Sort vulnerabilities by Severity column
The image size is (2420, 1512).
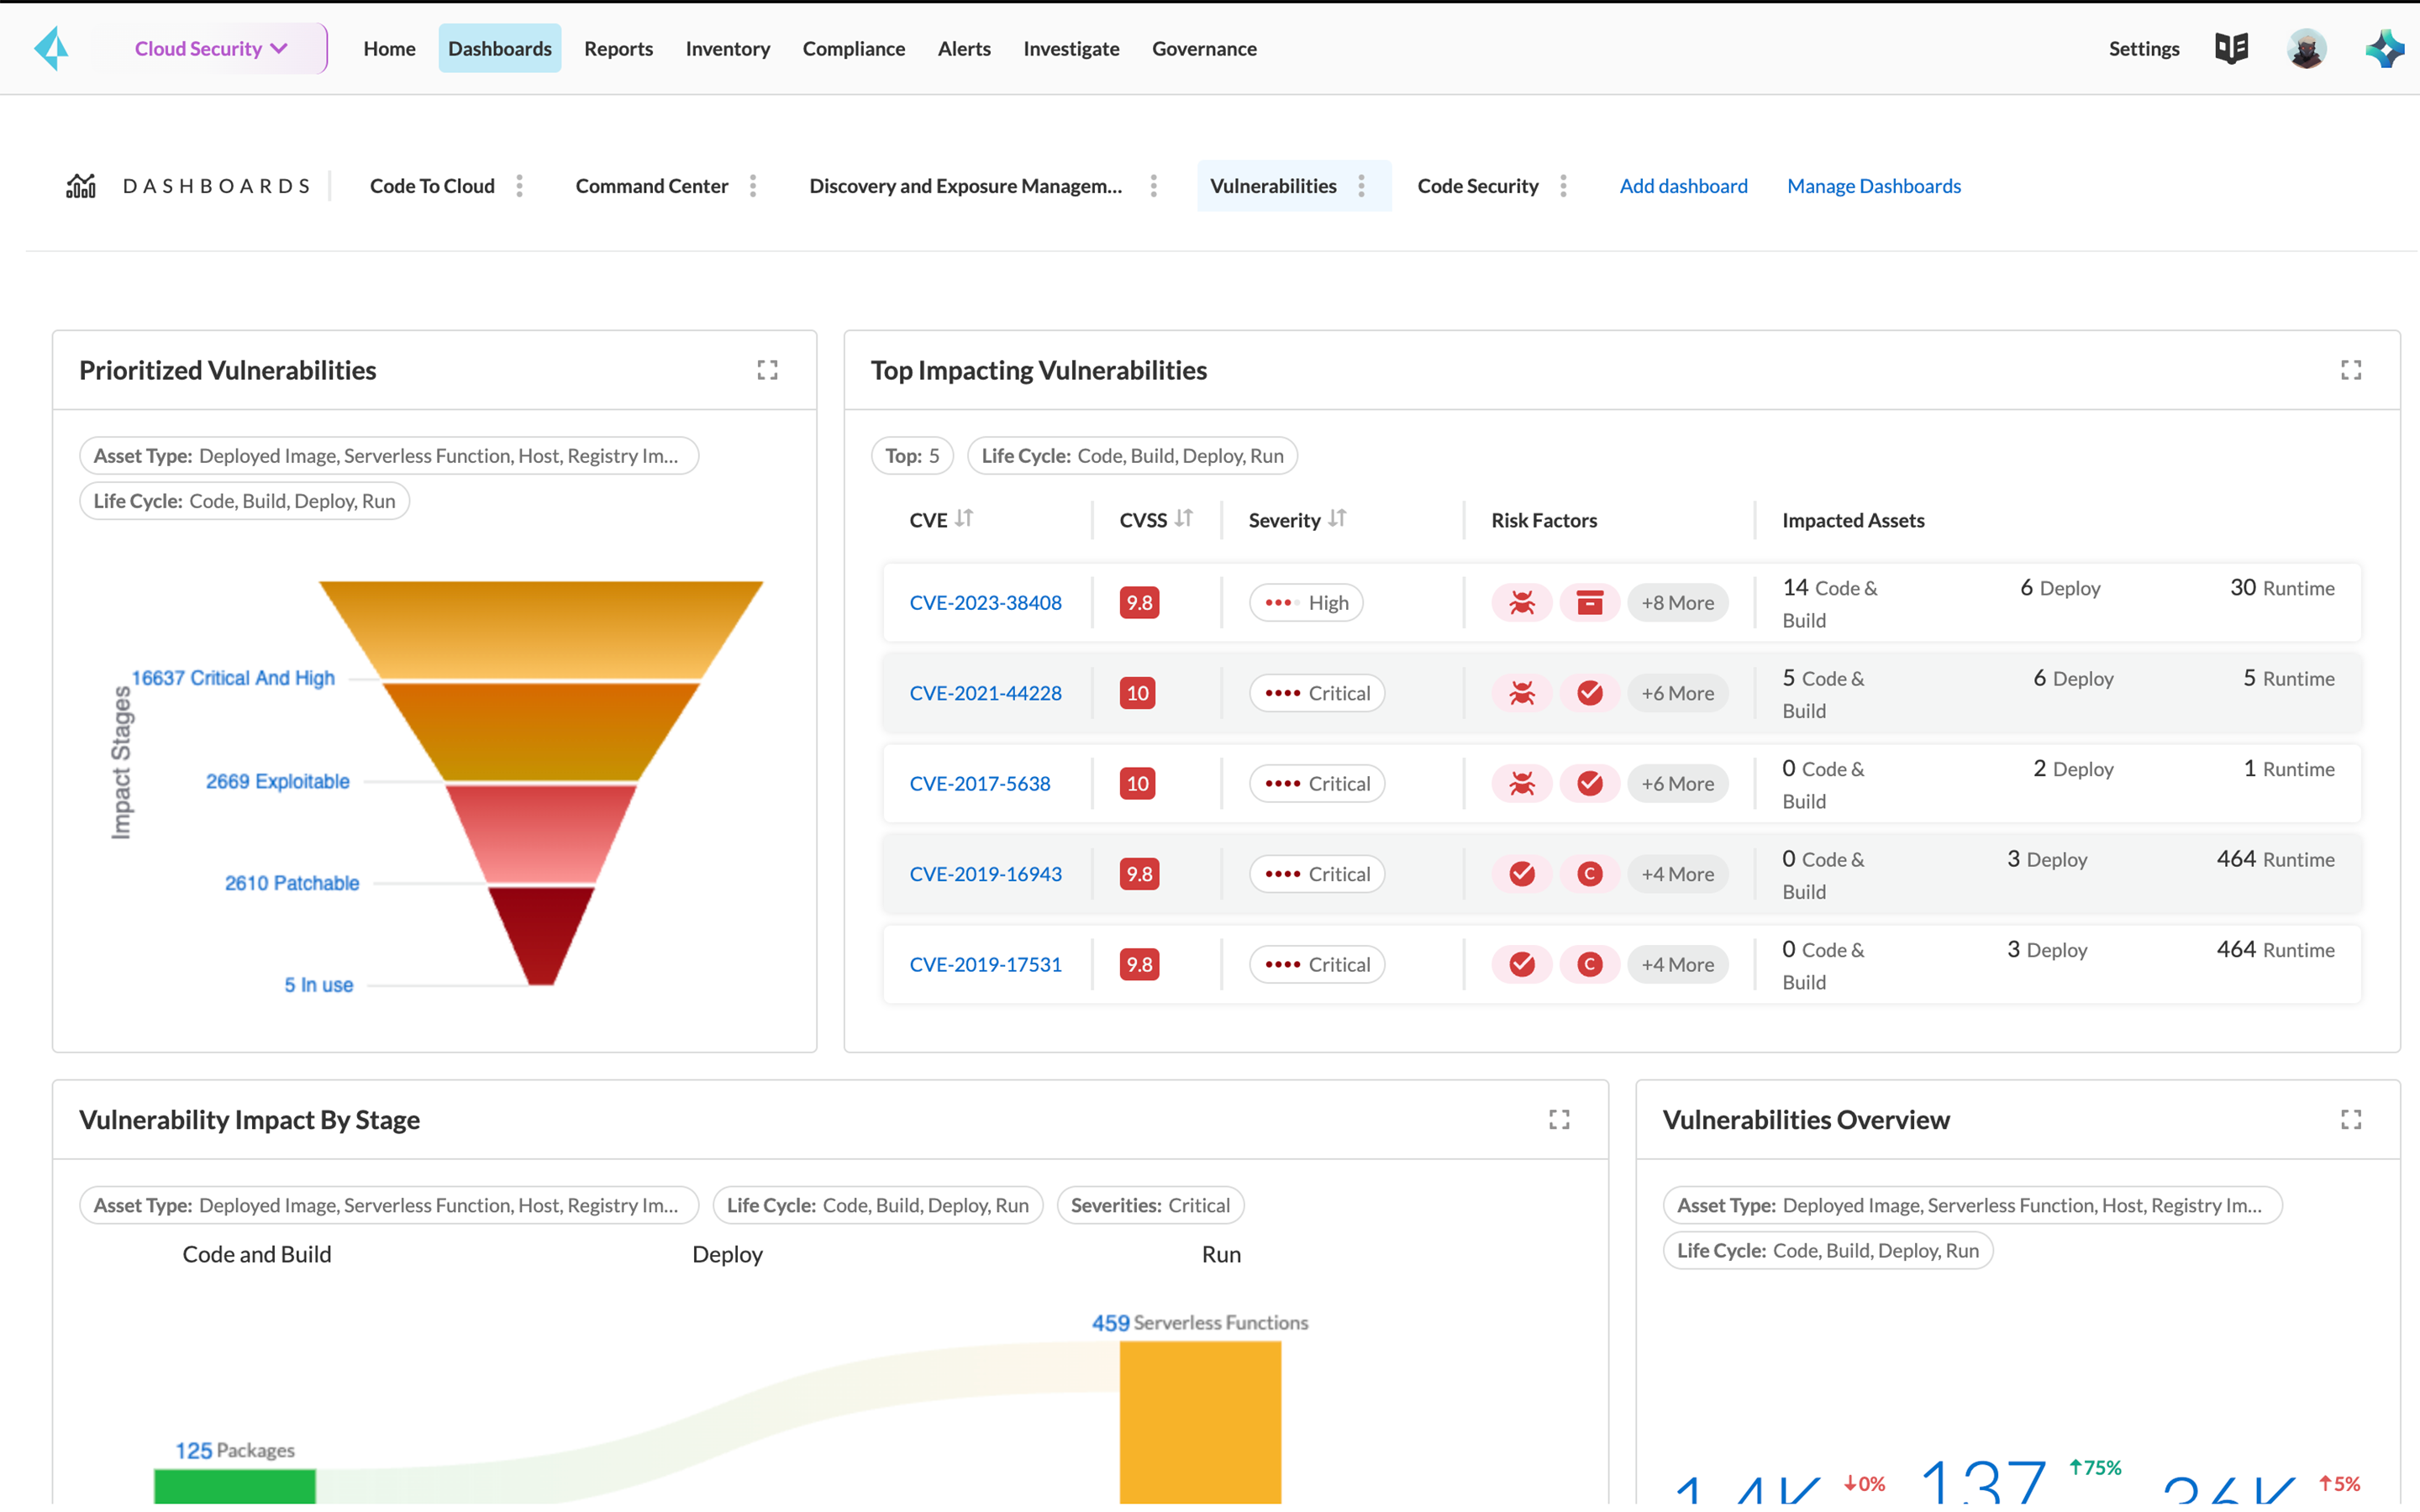coord(1337,519)
